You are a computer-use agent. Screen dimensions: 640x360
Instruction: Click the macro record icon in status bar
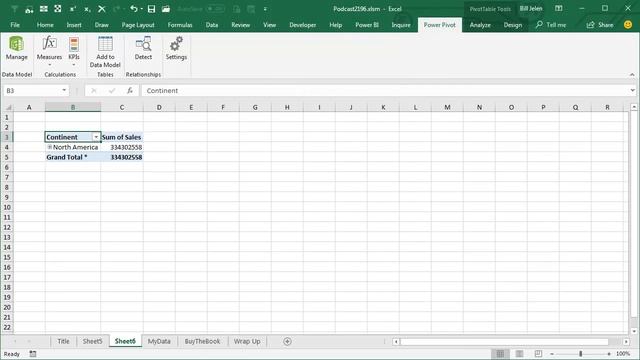click(33, 354)
